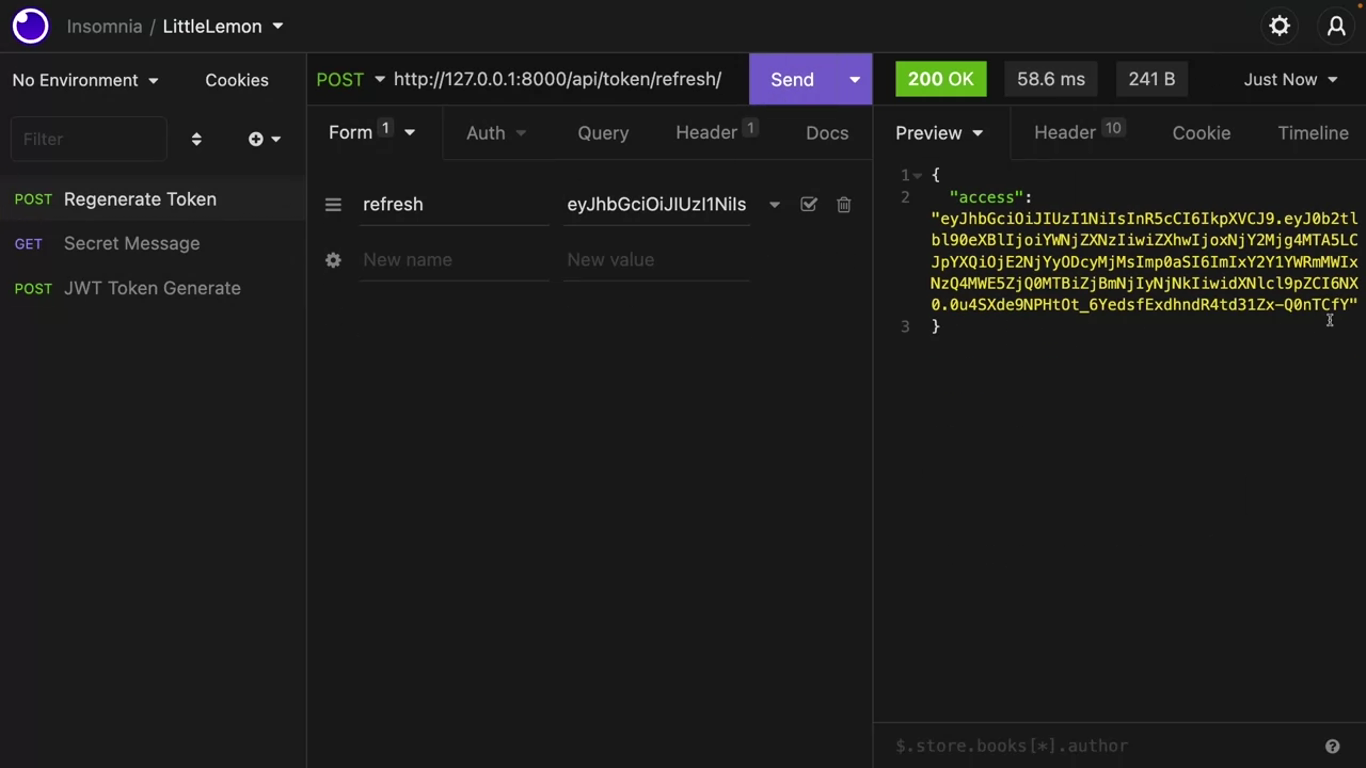Open the Just Now response history dropdown
This screenshot has width=1366, height=768.
pyautogui.click(x=1290, y=80)
